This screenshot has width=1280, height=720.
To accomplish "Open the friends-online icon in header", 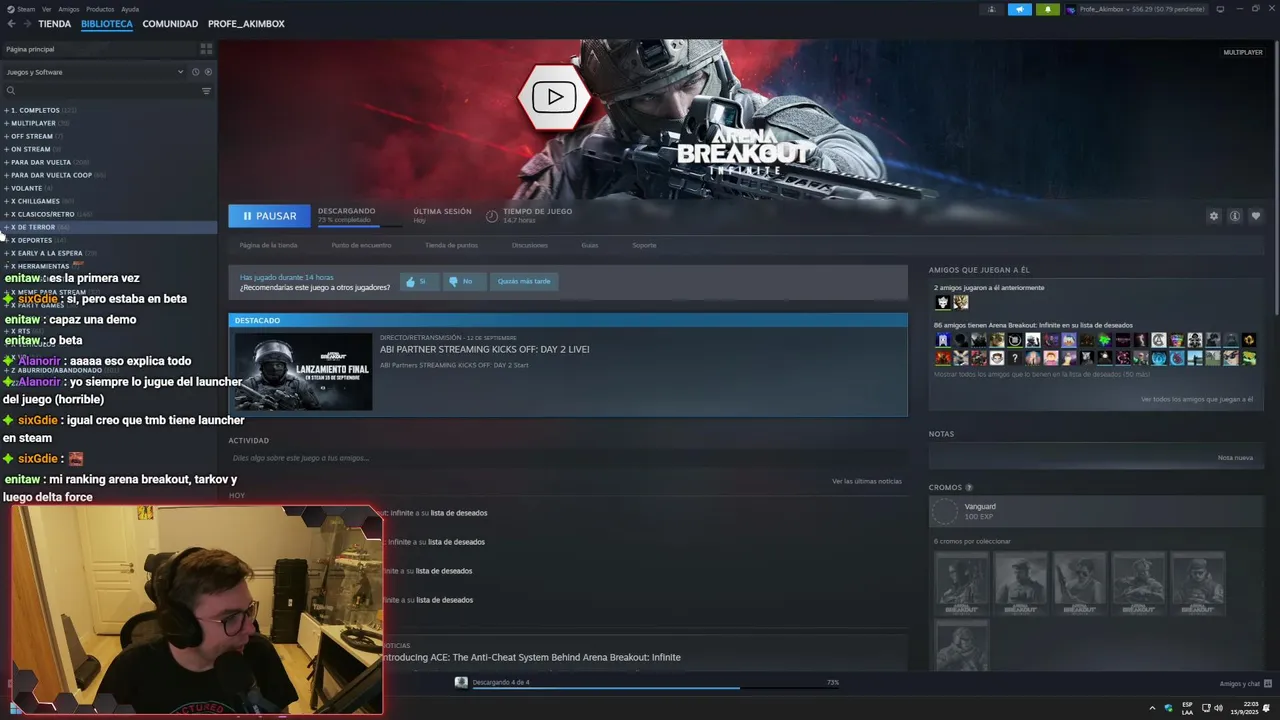I will [992, 9].
